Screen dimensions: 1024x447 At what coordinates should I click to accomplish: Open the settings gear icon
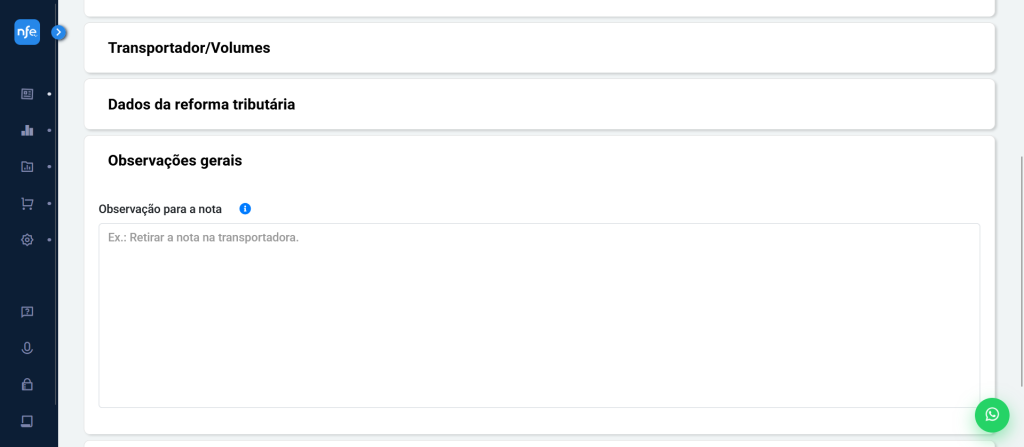point(27,240)
